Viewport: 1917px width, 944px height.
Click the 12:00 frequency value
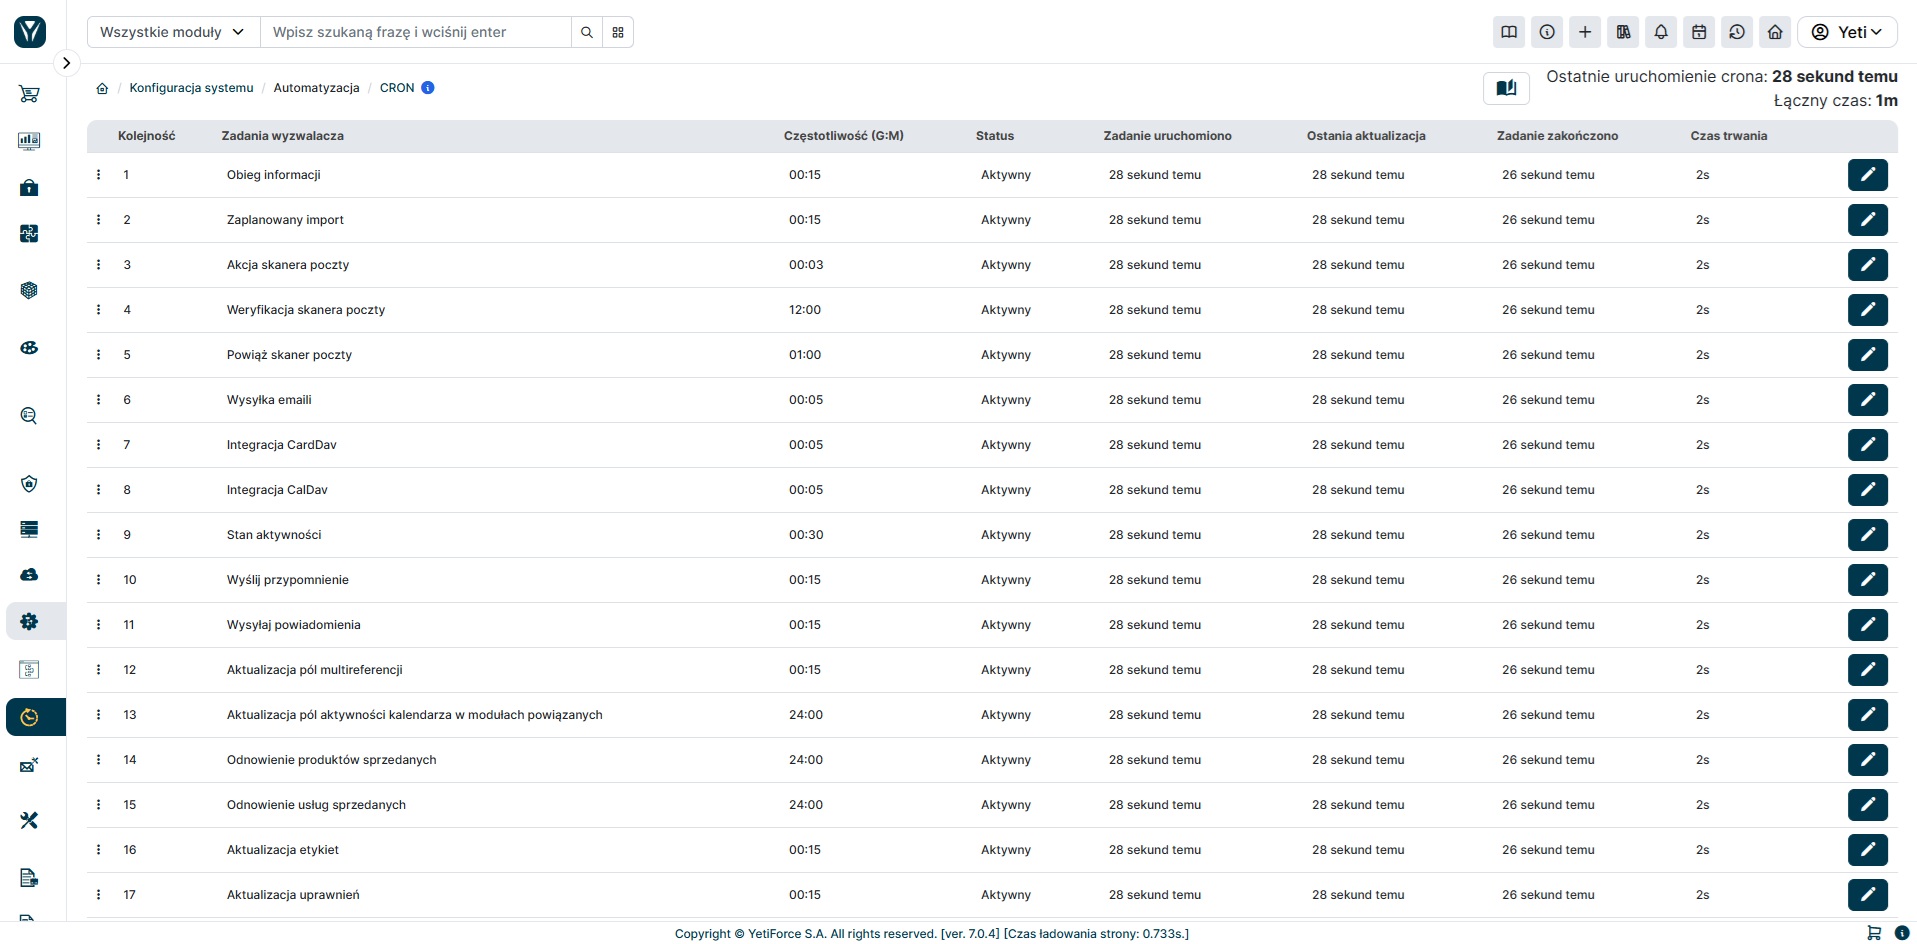pos(805,310)
